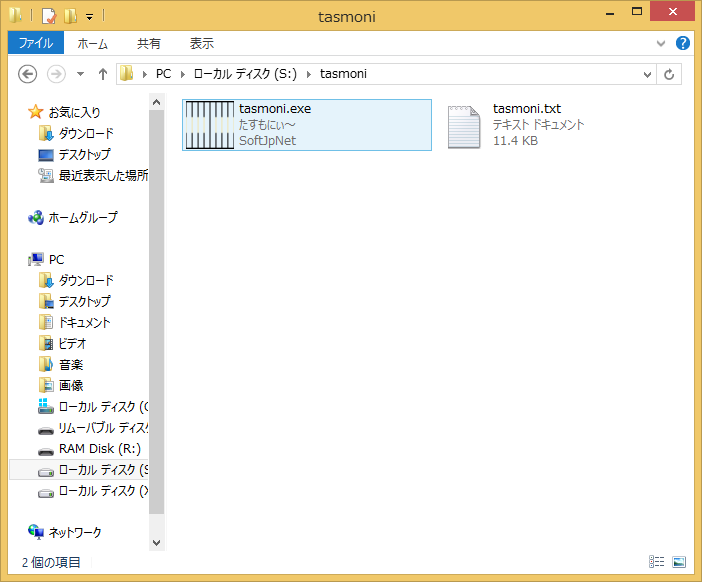Open the ファイル ribbon tab

click(36, 43)
